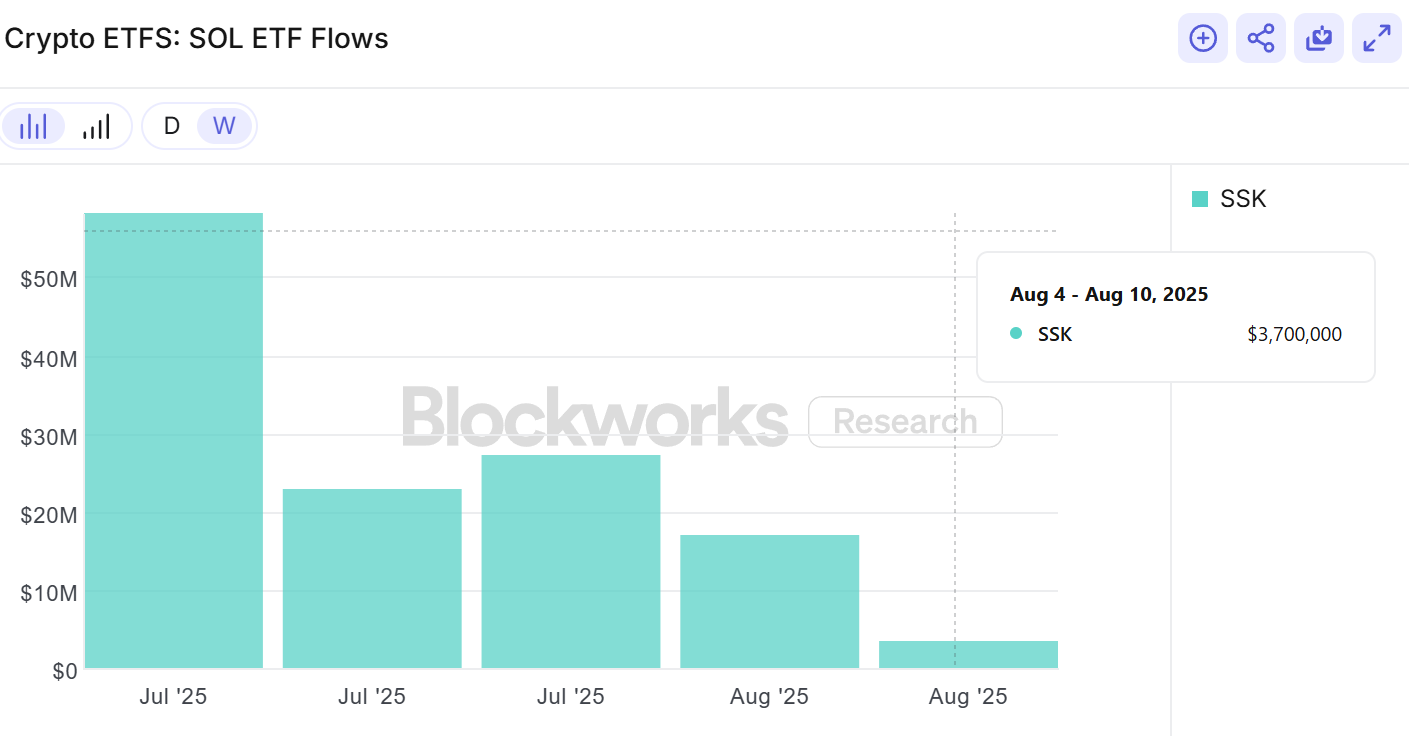Click the Research button
Image resolution: width=1409 pixels, height=736 pixels.
coord(904,421)
